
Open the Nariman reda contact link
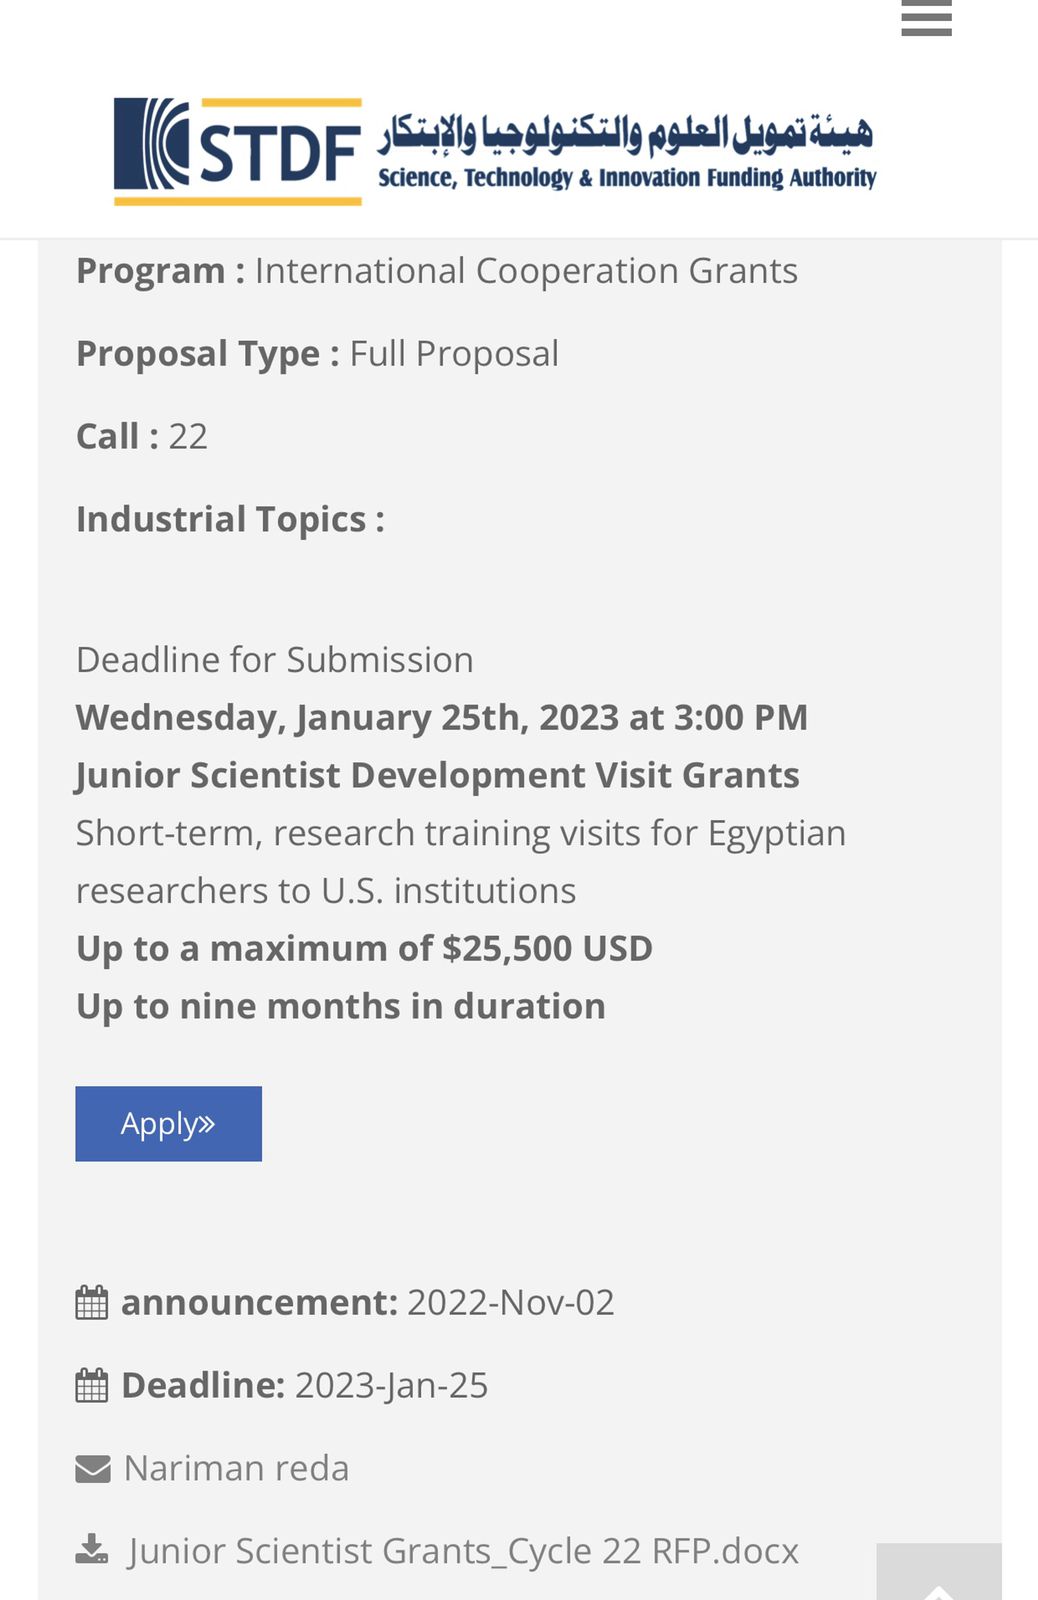(x=236, y=1469)
